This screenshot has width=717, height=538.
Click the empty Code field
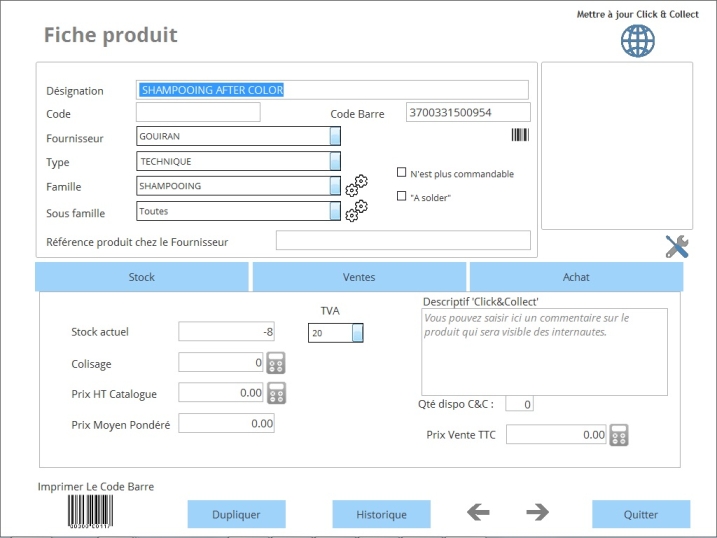[x=198, y=112]
